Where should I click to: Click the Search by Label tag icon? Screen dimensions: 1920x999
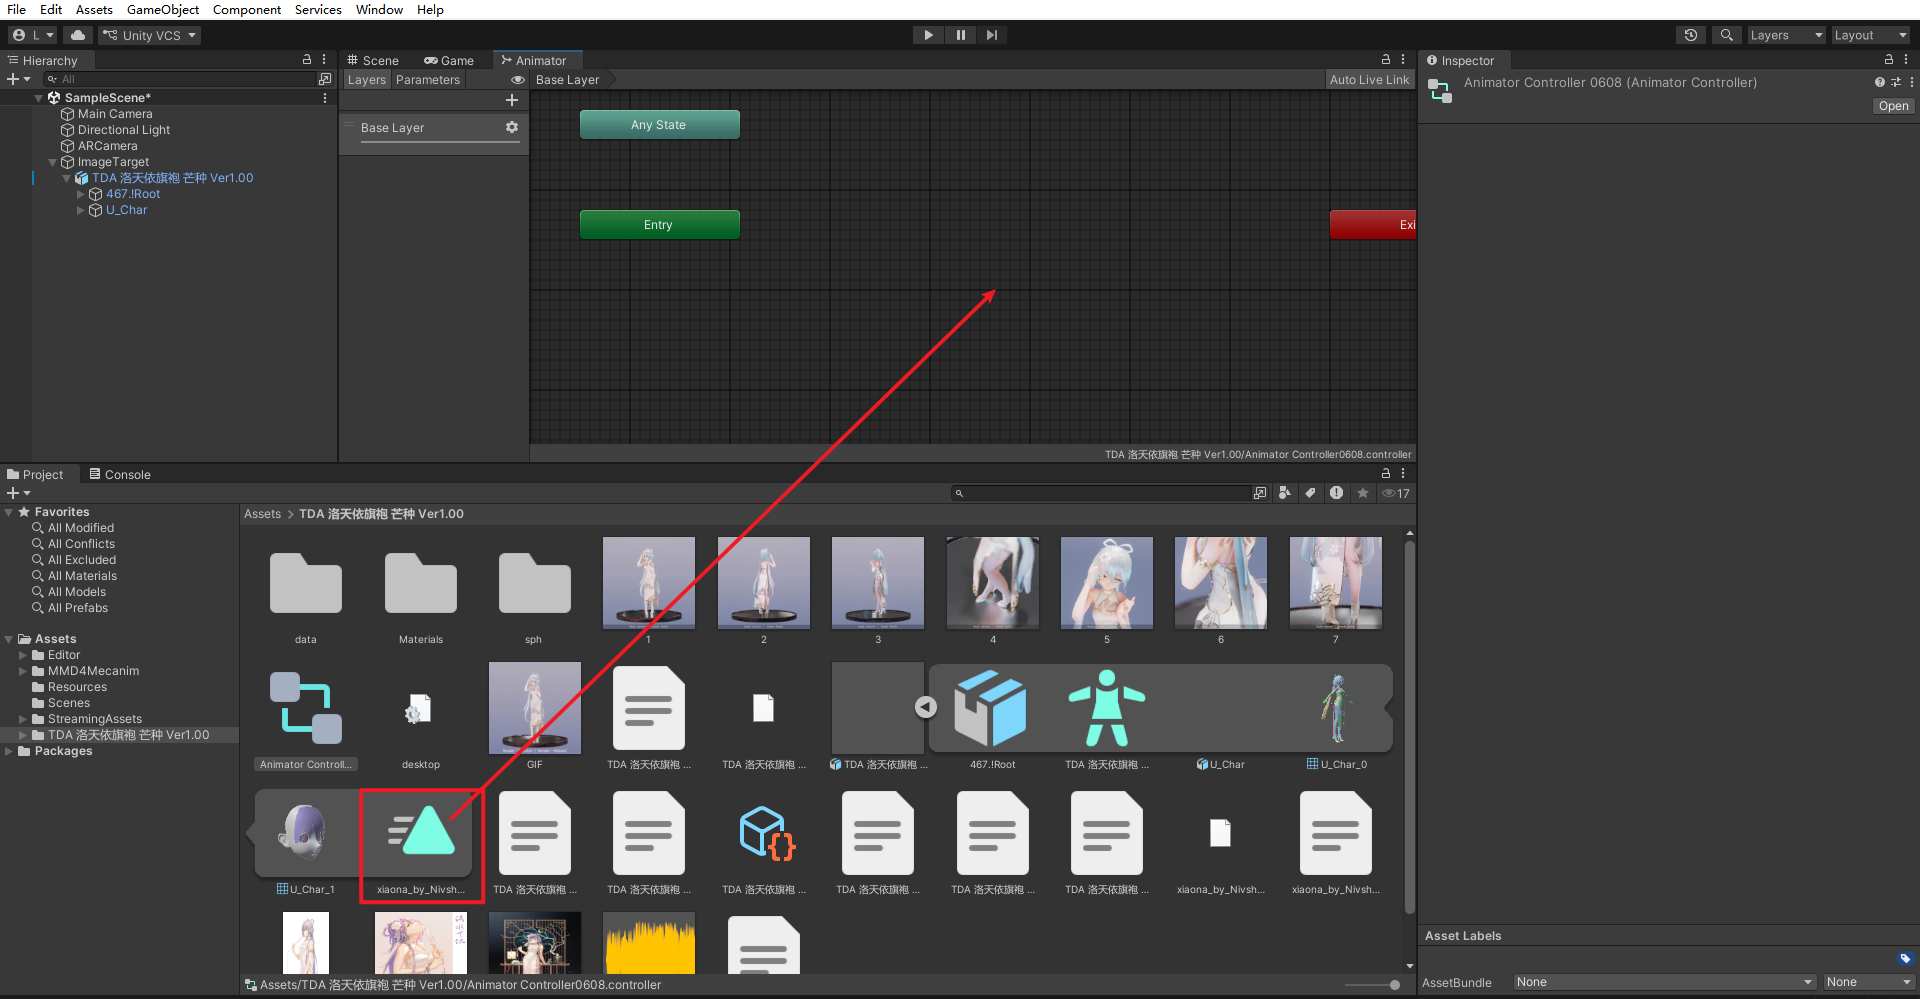coord(1310,493)
